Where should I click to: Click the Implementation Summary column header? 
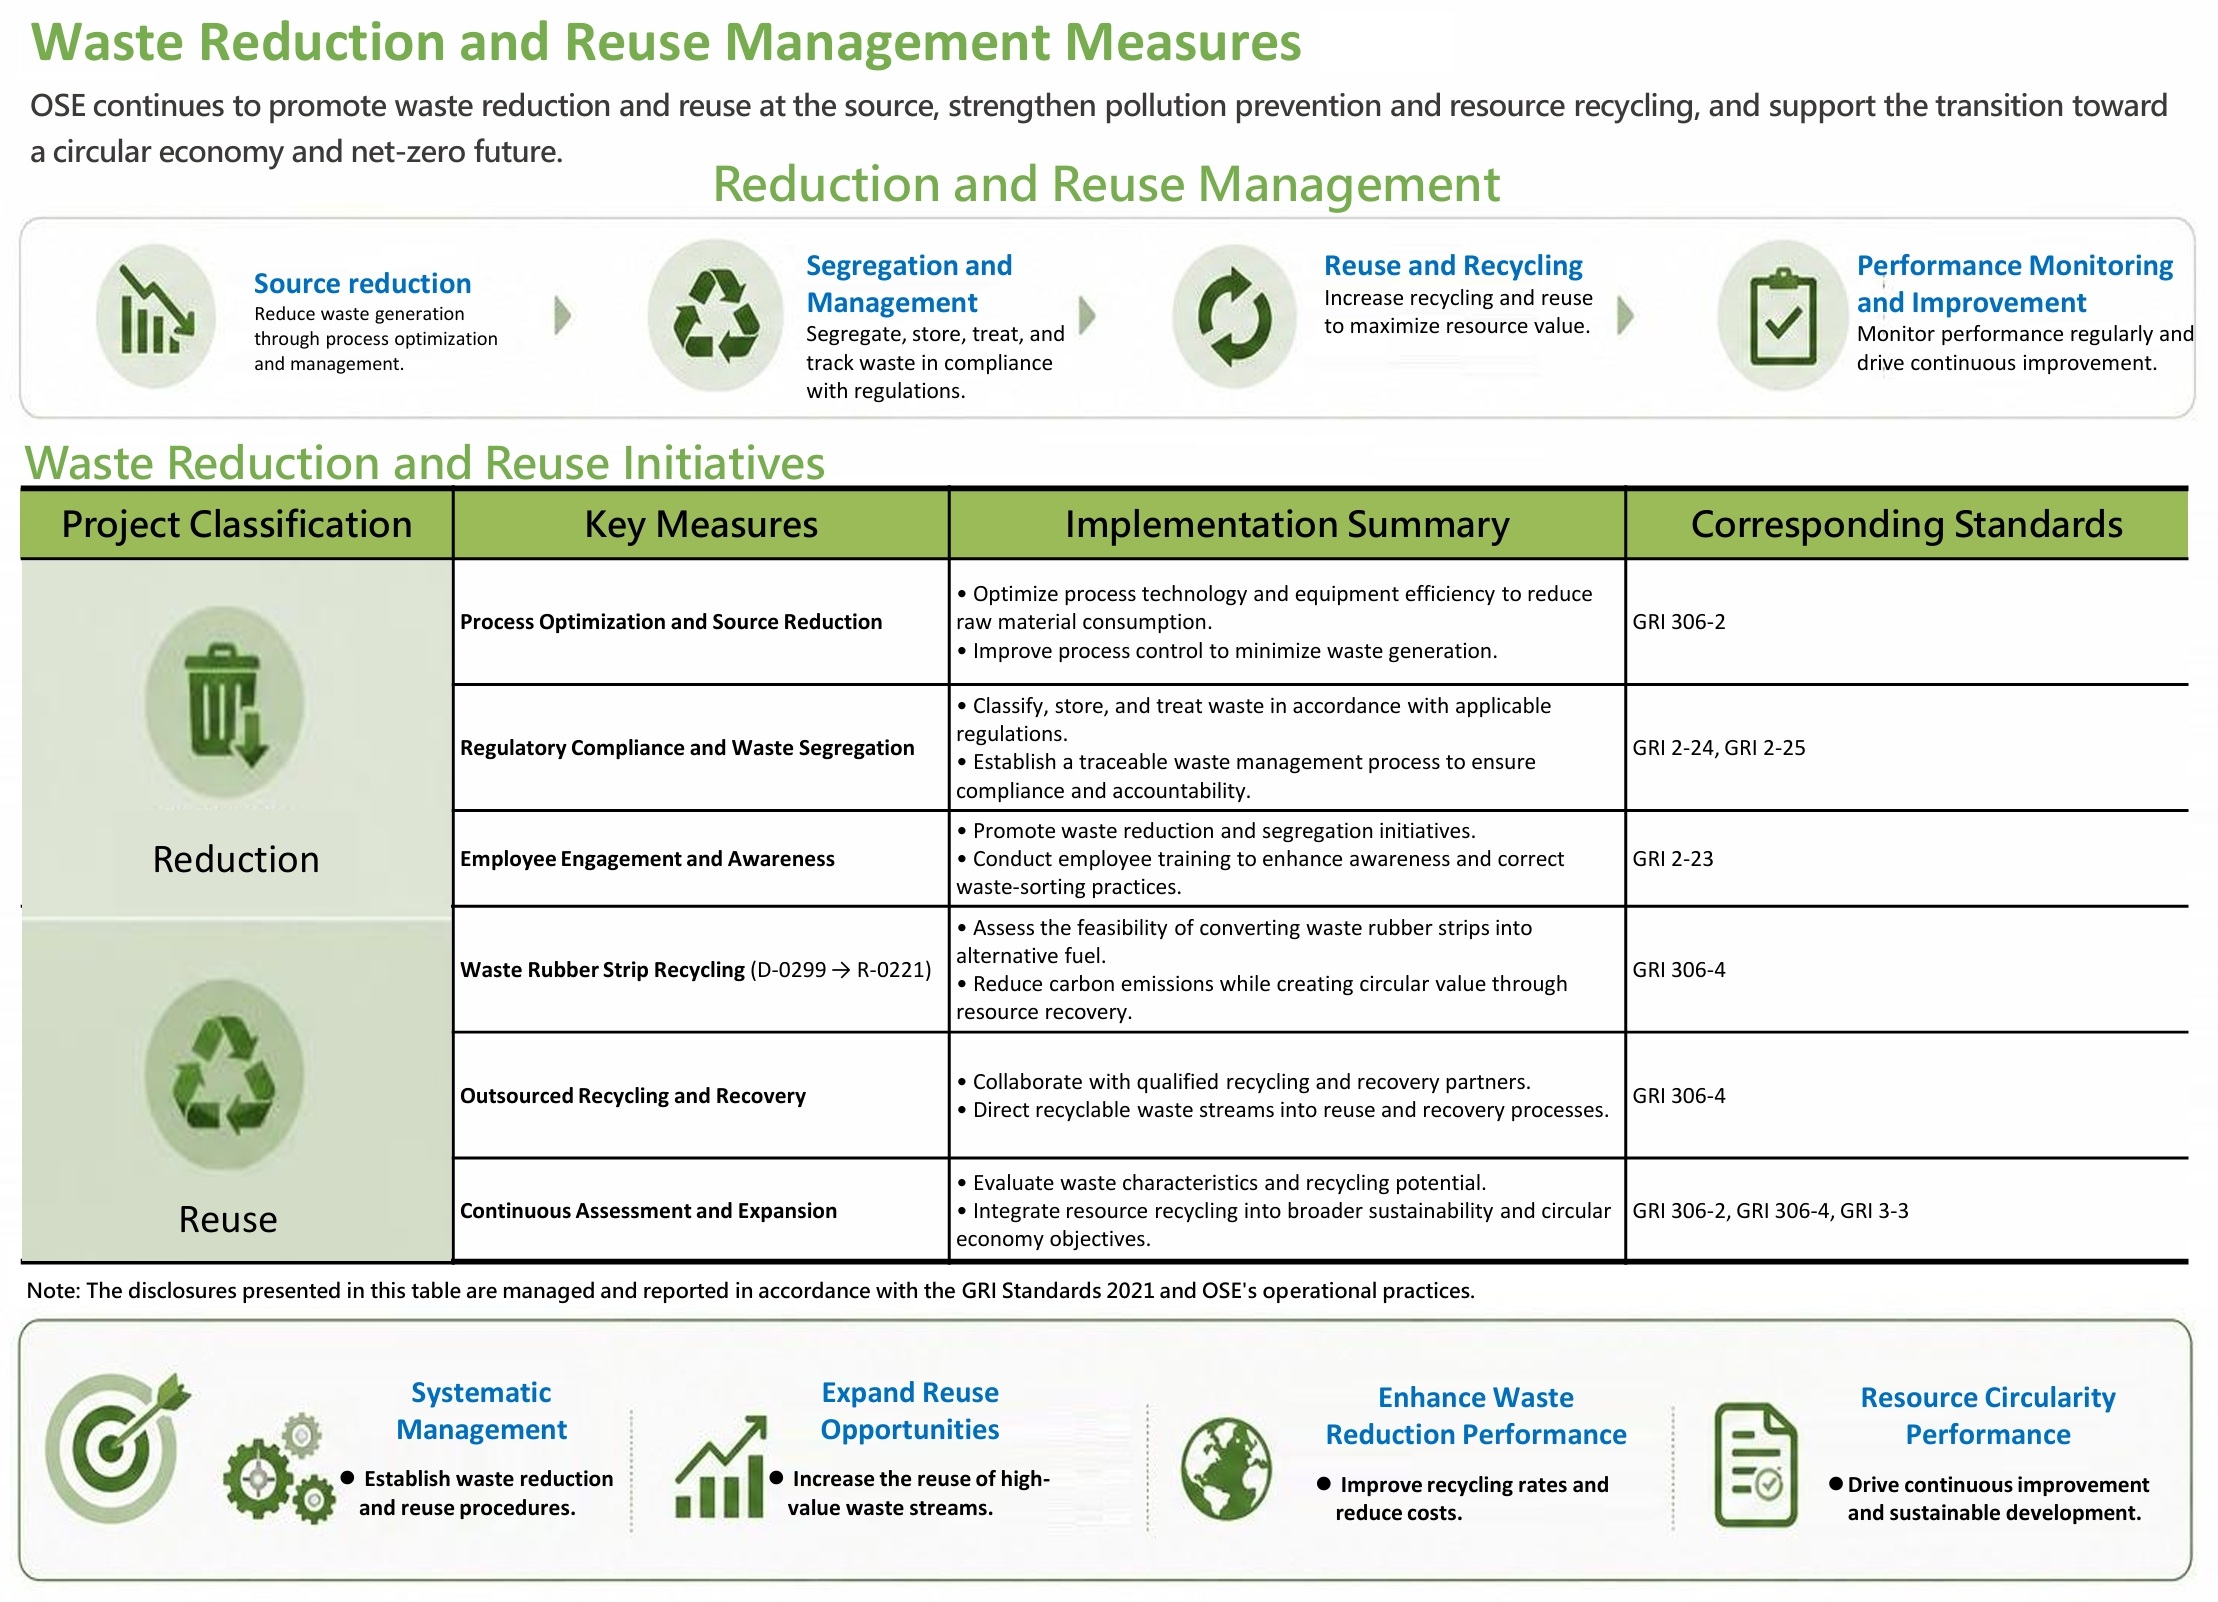pyautogui.click(x=1287, y=524)
